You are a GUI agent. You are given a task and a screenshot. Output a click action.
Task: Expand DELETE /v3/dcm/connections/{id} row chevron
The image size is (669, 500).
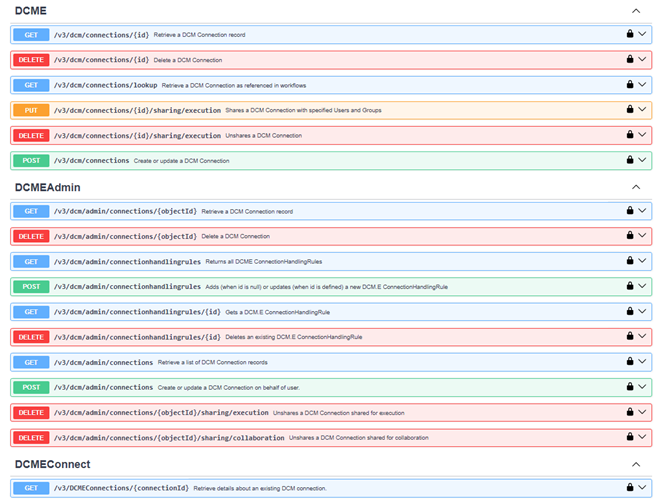pyautogui.click(x=642, y=59)
